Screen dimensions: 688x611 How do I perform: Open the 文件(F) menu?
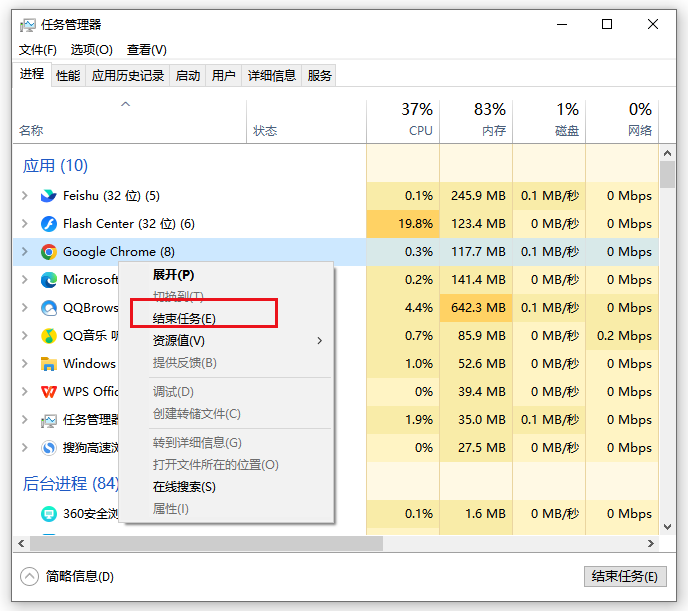pos(38,50)
